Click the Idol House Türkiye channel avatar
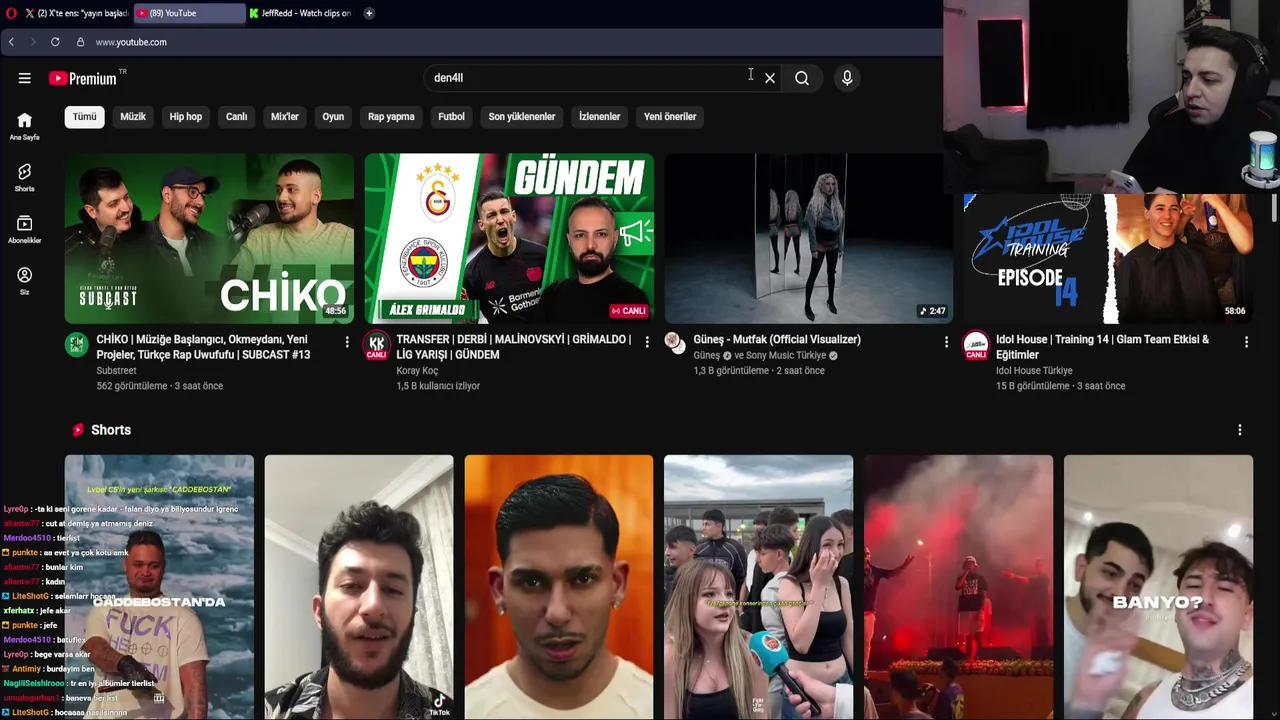The image size is (1280, 720). [976, 346]
